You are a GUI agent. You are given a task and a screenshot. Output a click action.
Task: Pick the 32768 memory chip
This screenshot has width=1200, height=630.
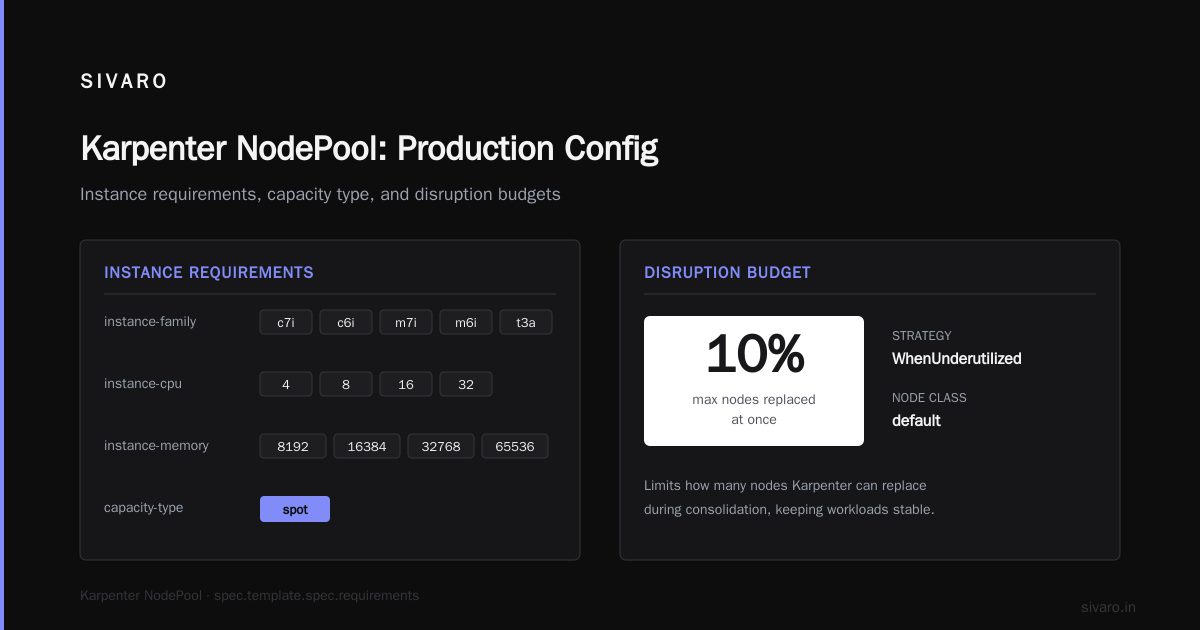(441, 446)
